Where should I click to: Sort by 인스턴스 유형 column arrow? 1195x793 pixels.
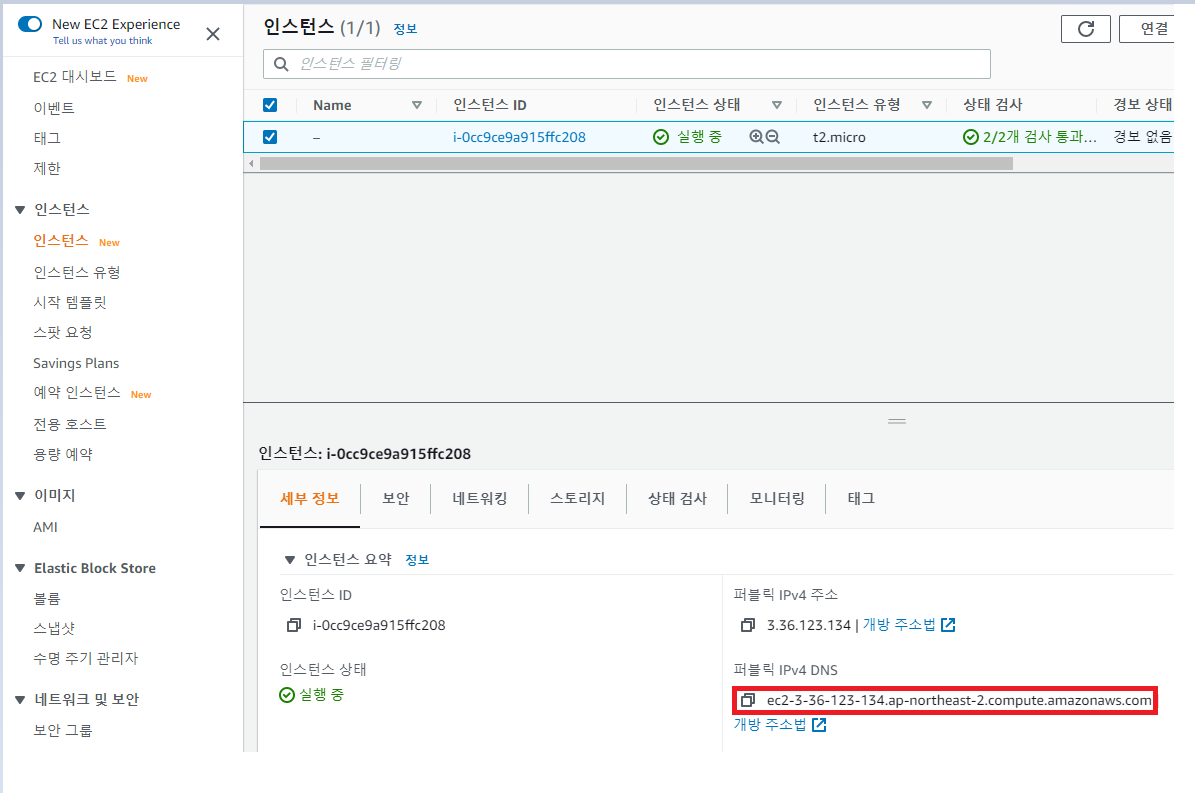point(927,105)
